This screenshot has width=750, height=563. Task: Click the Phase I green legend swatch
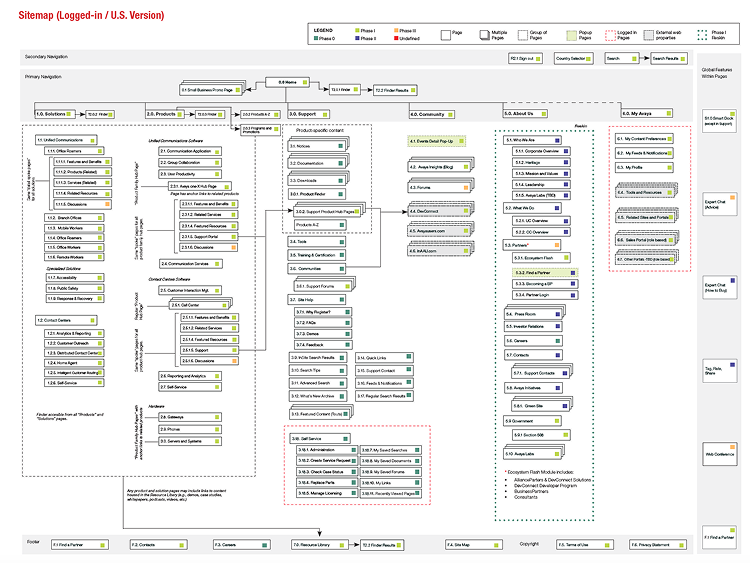tap(357, 30)
